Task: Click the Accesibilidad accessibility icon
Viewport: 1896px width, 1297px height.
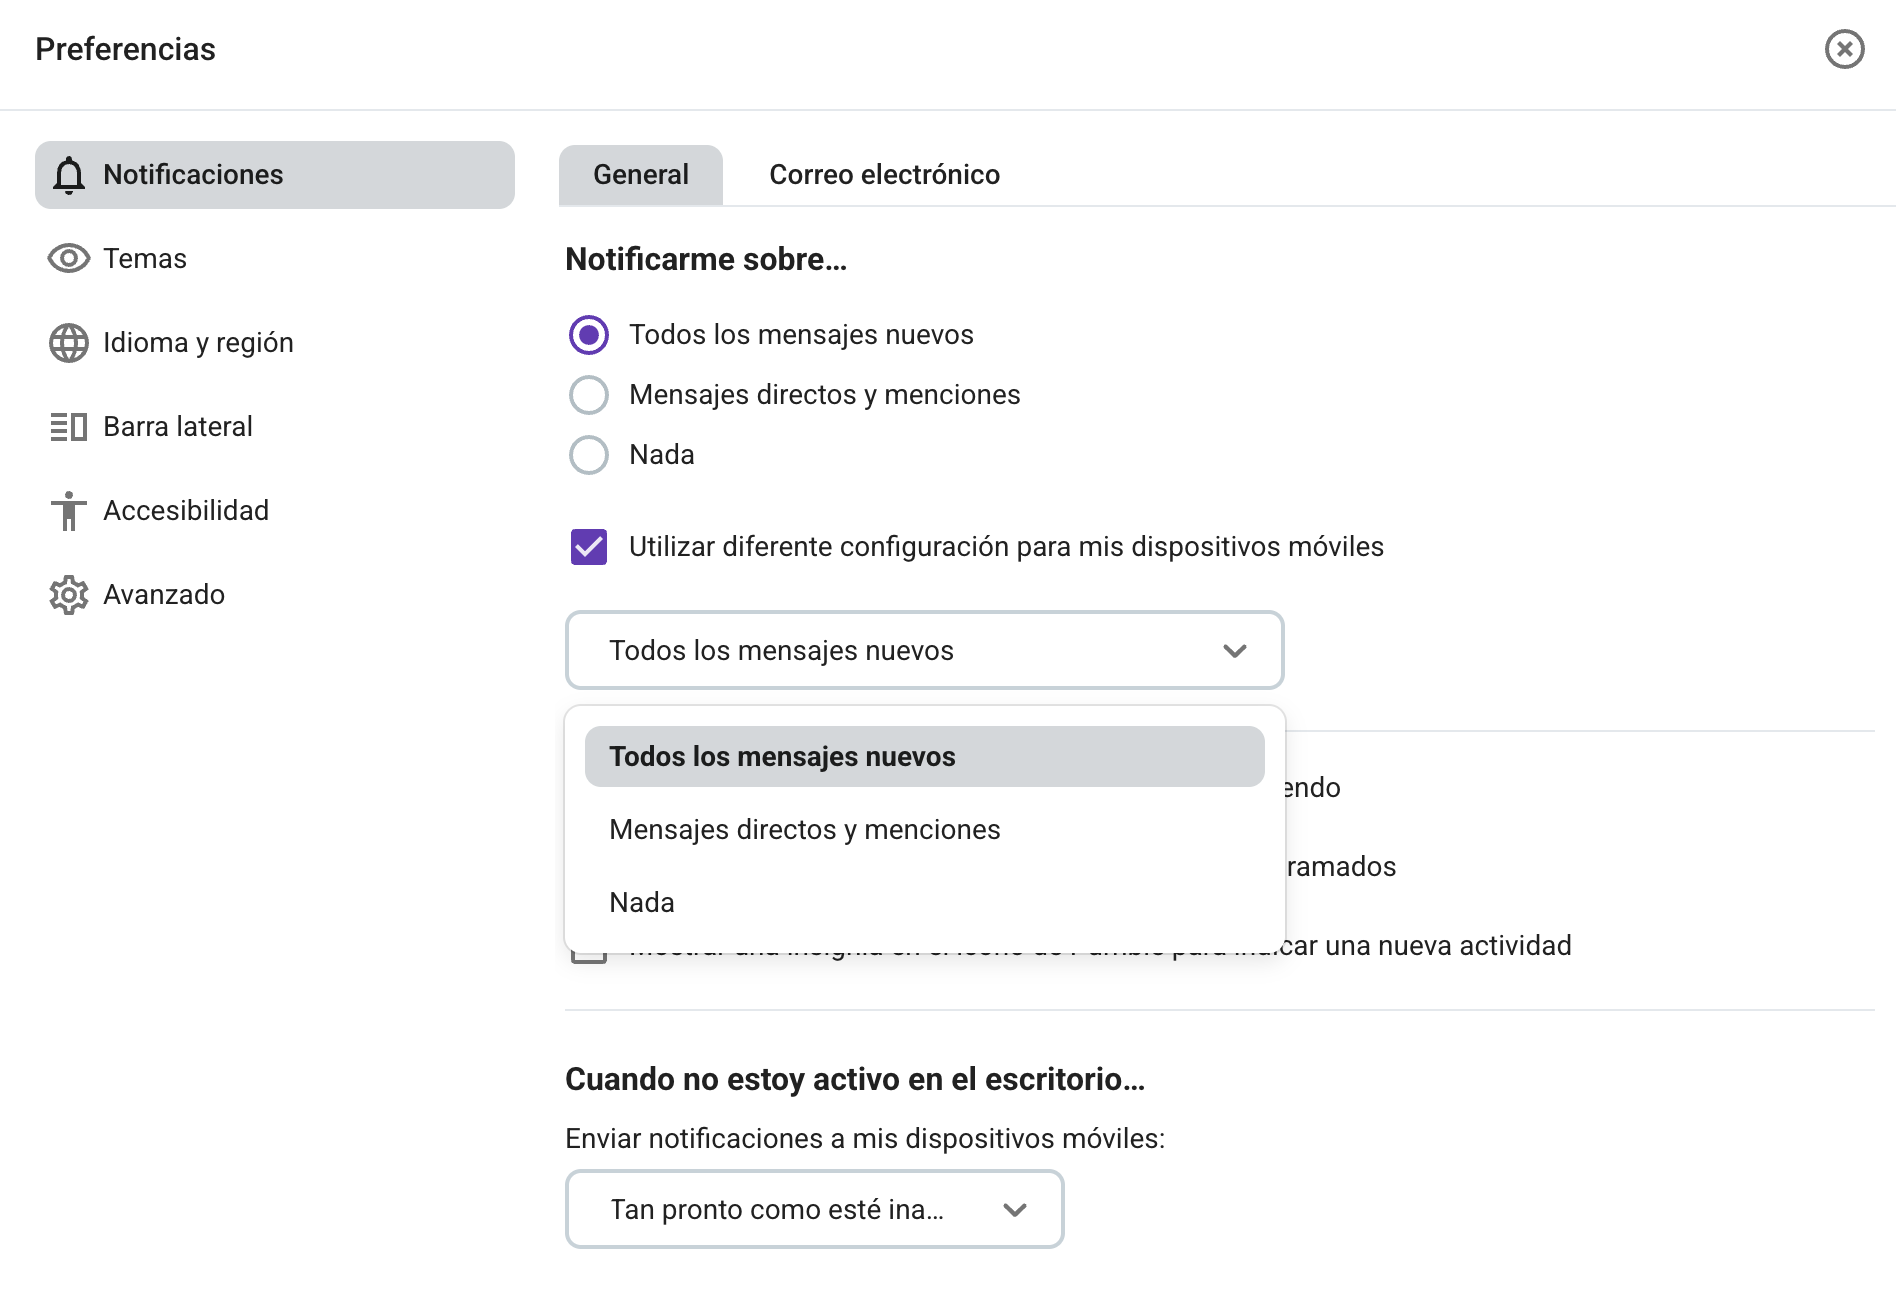Action: [68, 510]
